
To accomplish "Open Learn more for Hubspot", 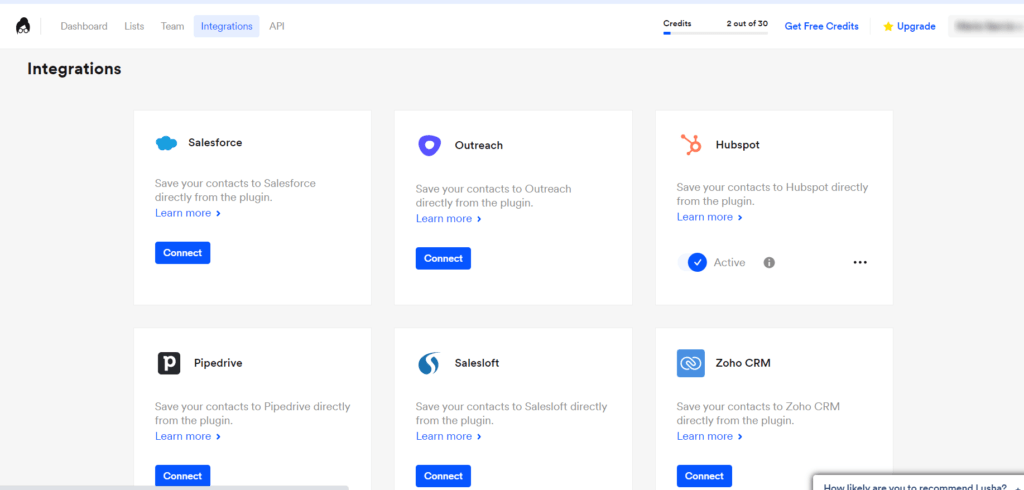I will 709,217.
